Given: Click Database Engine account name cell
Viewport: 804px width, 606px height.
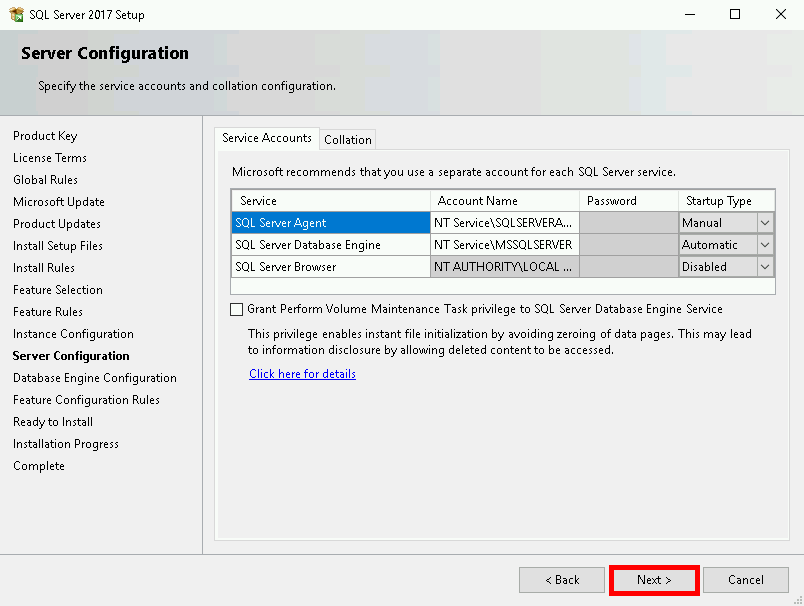Looking at the screenshot, I should (x=504, y=245).
